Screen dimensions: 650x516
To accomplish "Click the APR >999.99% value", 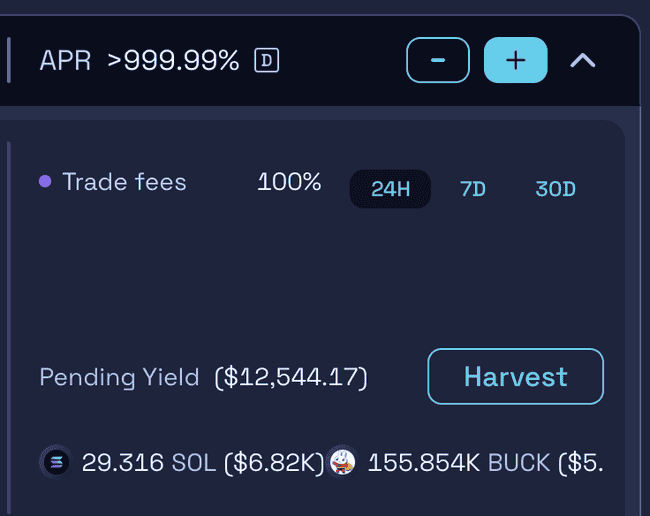I will tap(173, 61).
